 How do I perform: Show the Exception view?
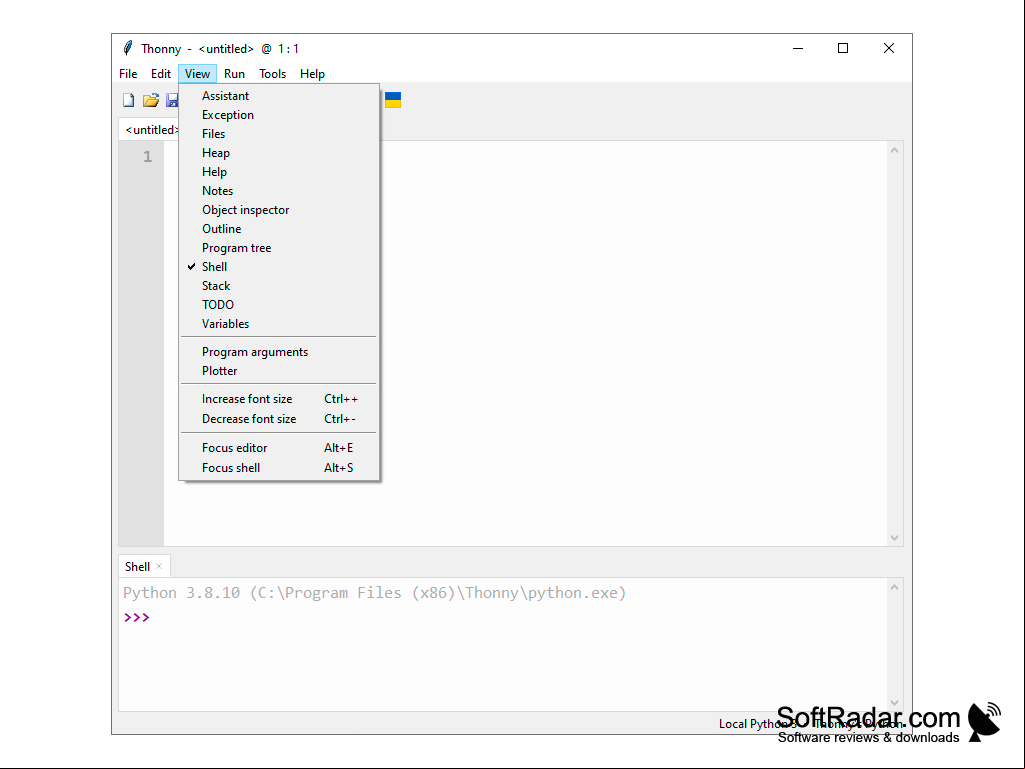(x=279, y=114)
